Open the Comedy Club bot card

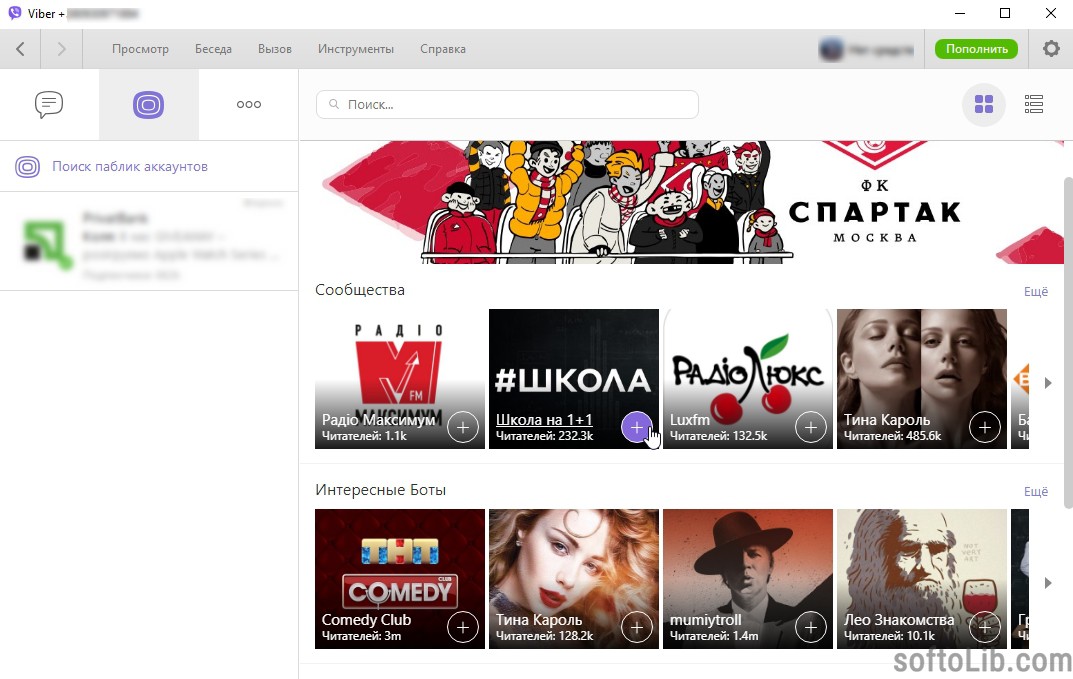(x=400, y=578)
